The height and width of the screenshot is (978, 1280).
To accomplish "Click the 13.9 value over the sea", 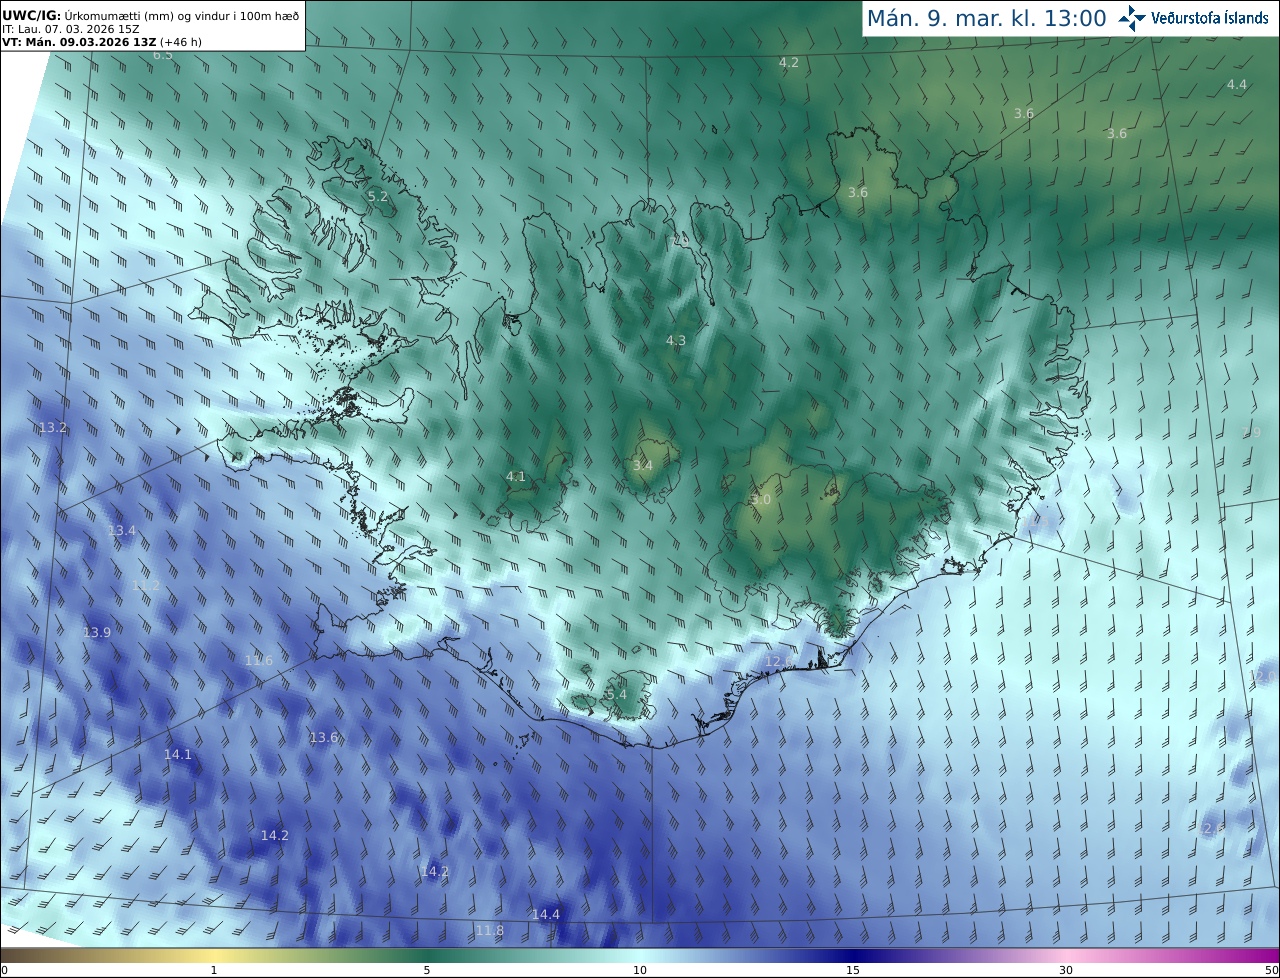I will pyautogui.click(x=97, y=633).
